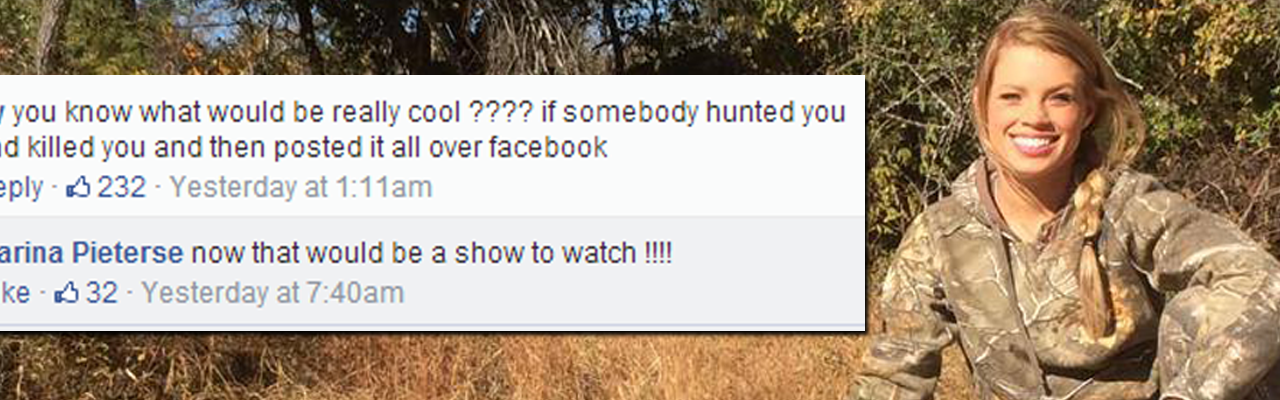Open the "Yesterday at 1:11am" timestamp
The height and width of the screenshot is (400, 1280).
pos(301,187)
